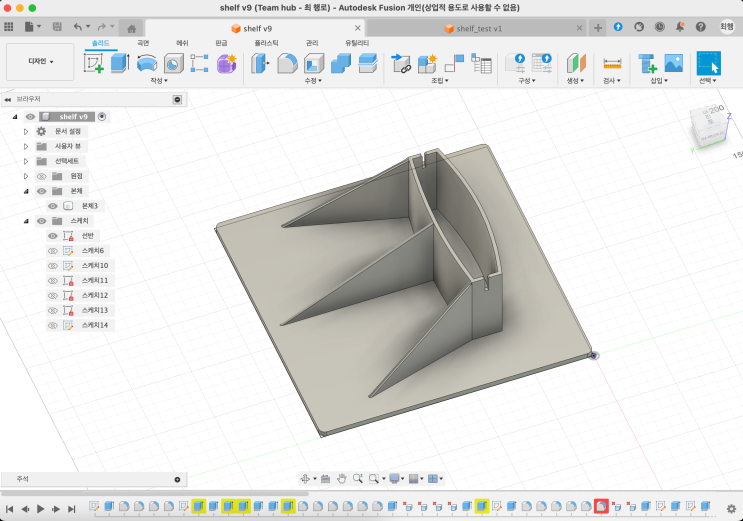Screen dimensions: 743x521
Task: Click the Extrude tool icon
Action: [120, 63]
